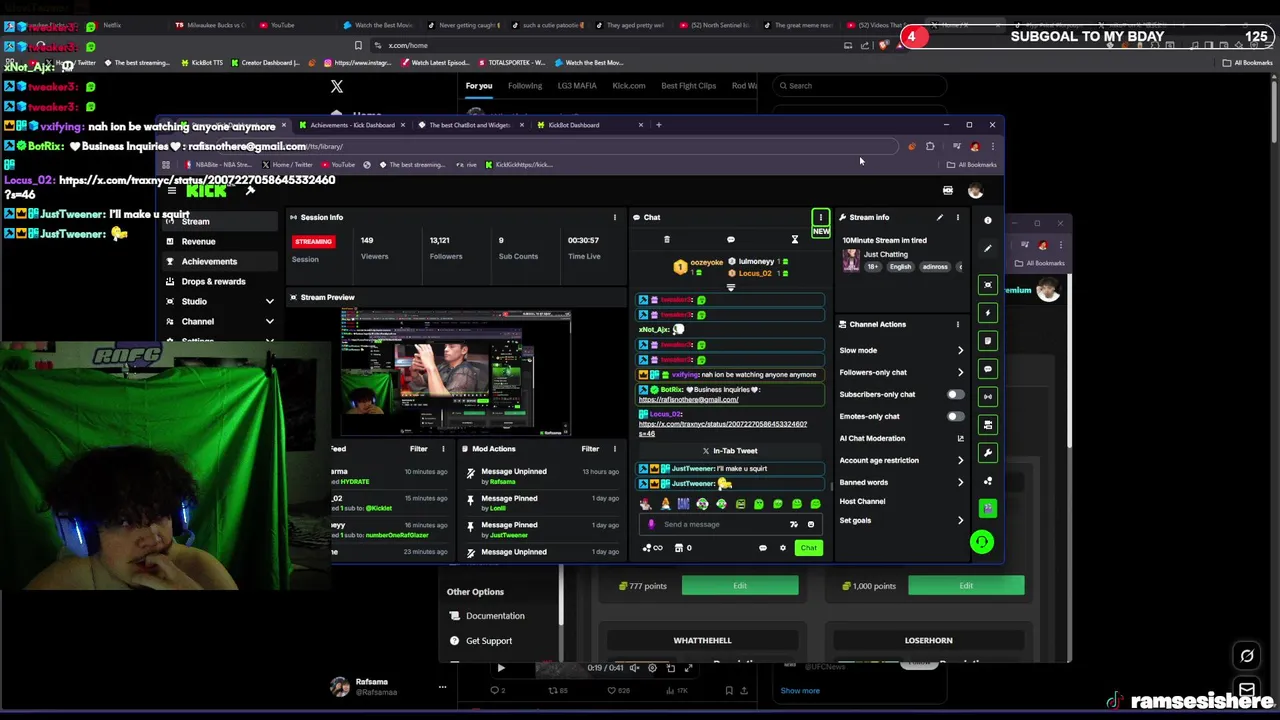Expand the Channel sidebar section
Screen dimensions: 1280x720
(269, 321)
